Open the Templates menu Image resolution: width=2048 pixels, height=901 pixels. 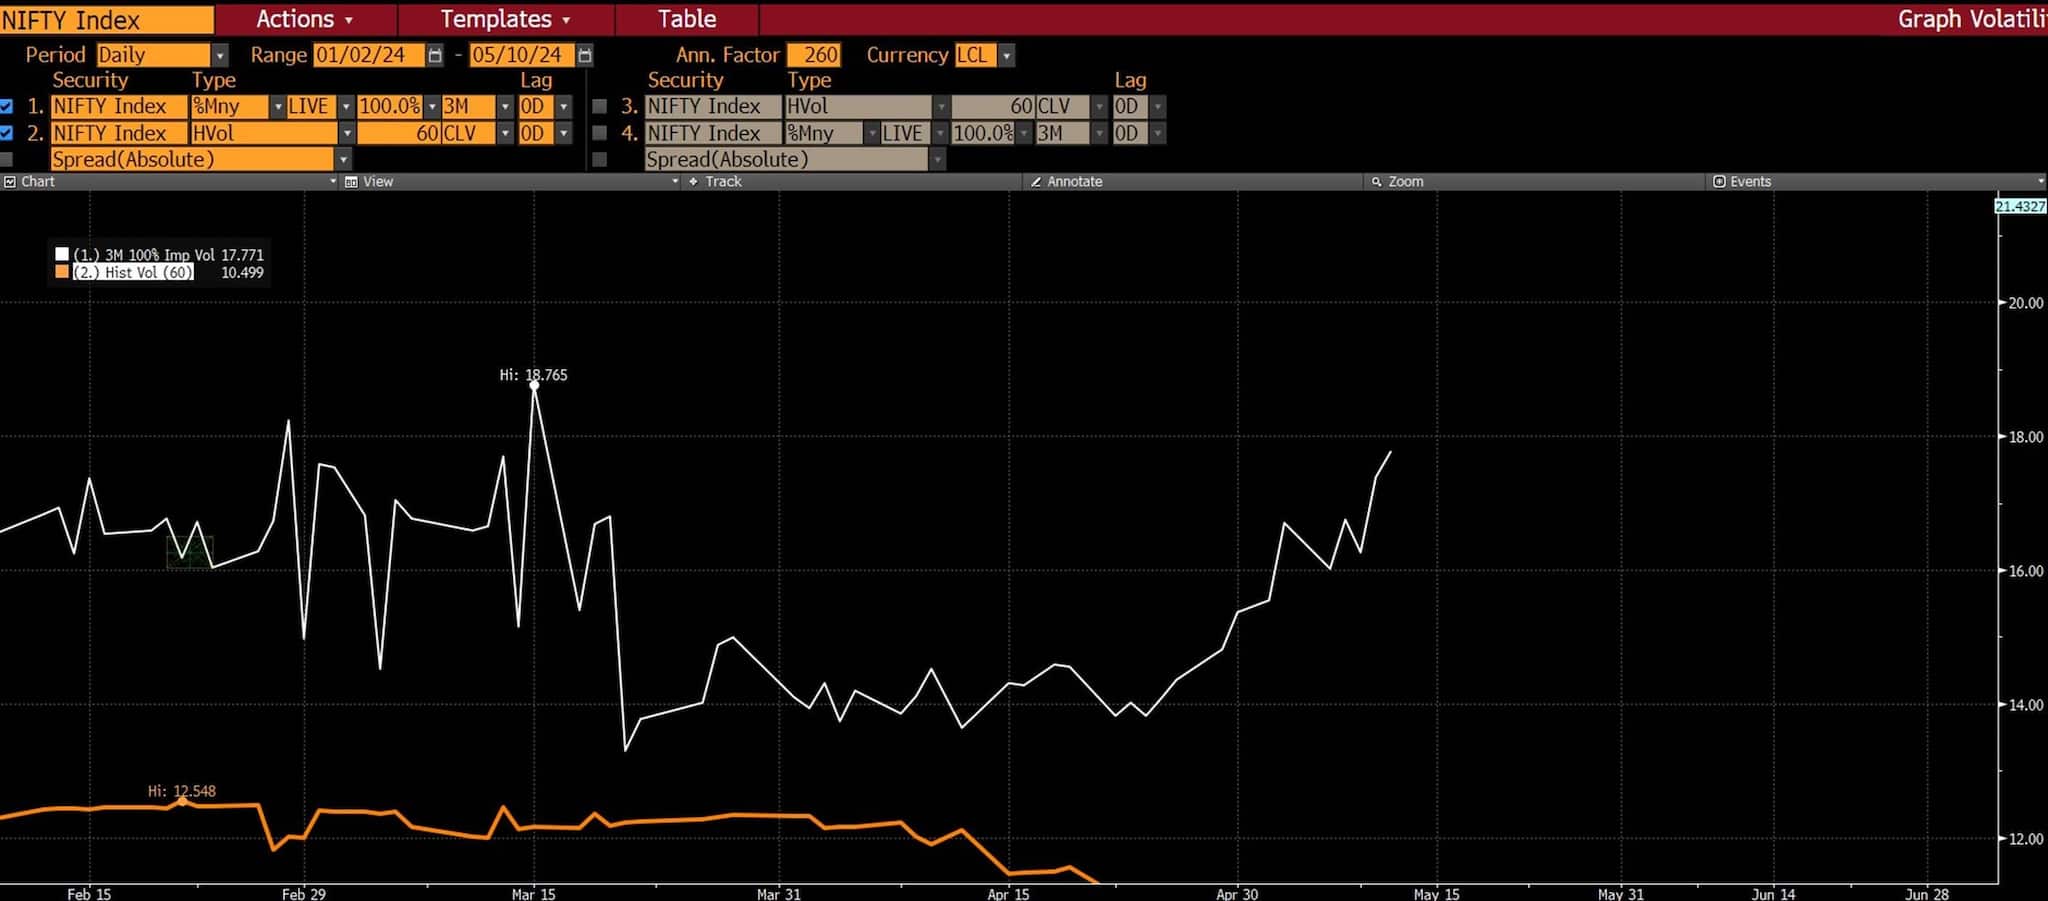pos(505,19)
